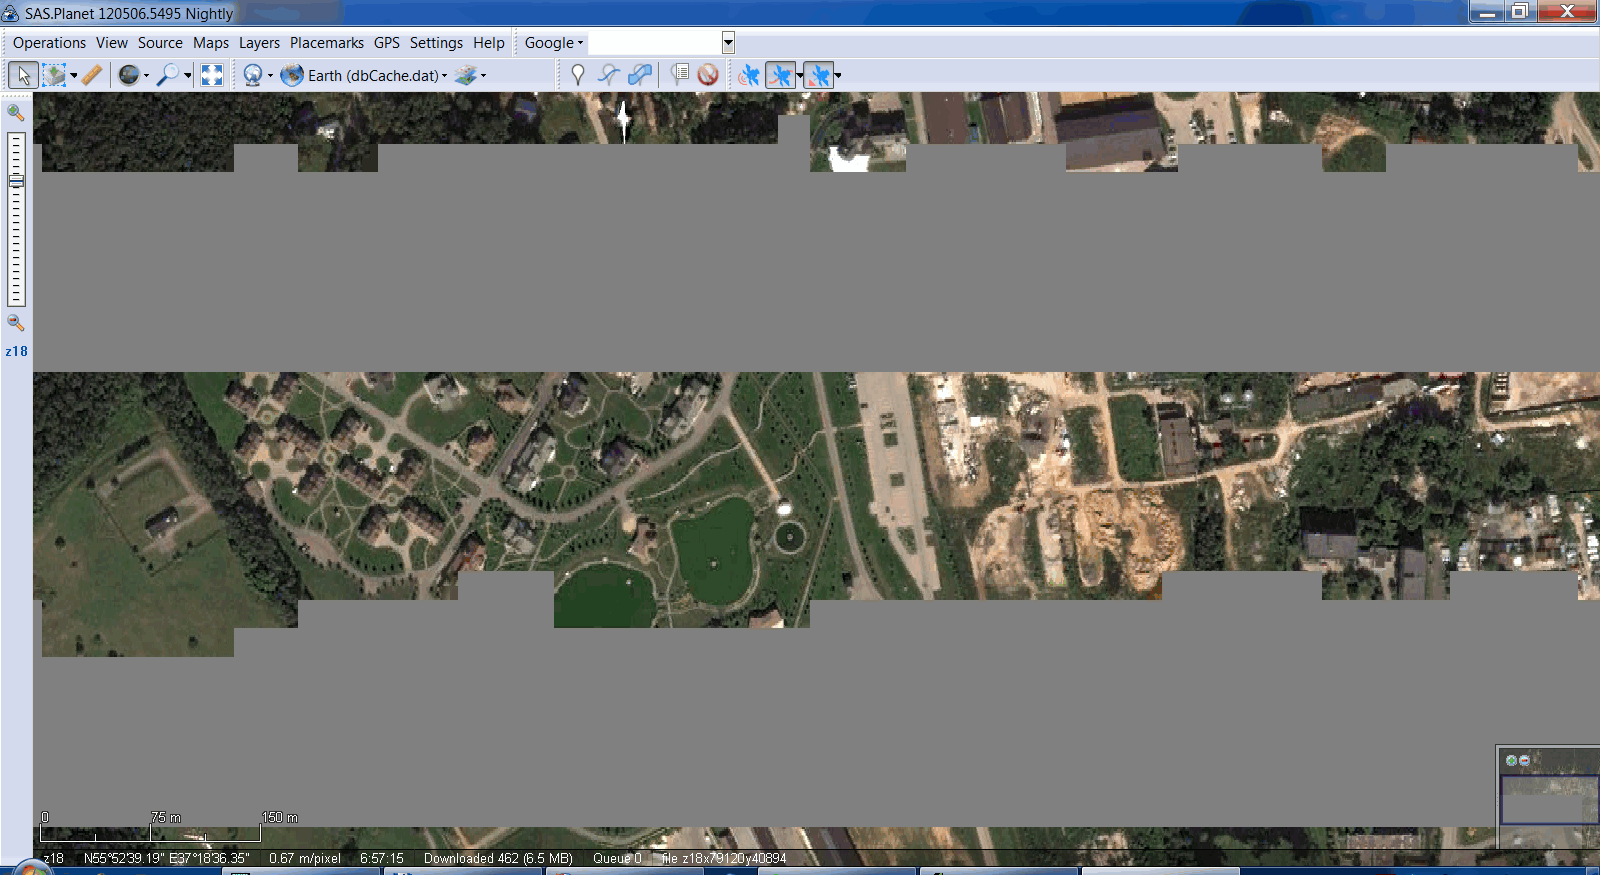Image resolution: width=1600 pixels, height=875 pixels.
Task: Click the zoom out magnifier below slider
Action: (x=16, y=323)
